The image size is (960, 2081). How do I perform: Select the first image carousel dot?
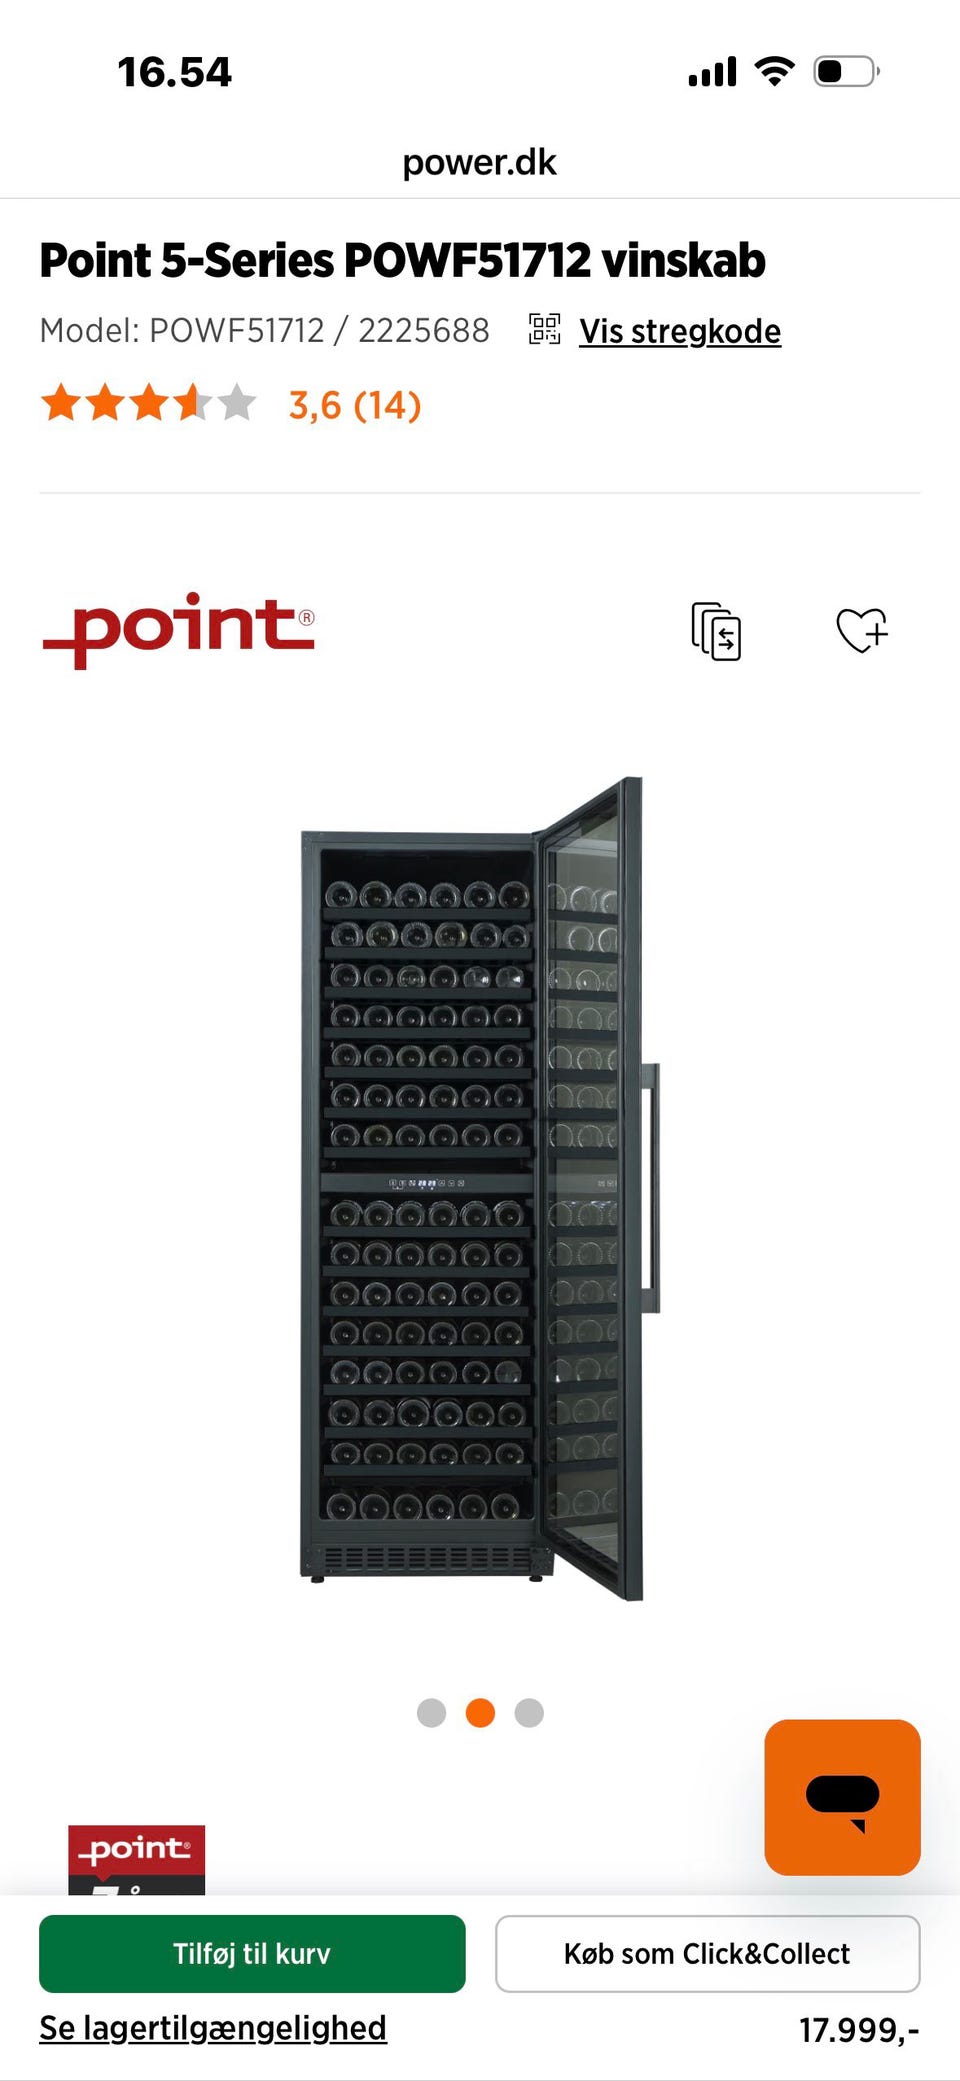pyautogui.click(x=431, y=1713)
